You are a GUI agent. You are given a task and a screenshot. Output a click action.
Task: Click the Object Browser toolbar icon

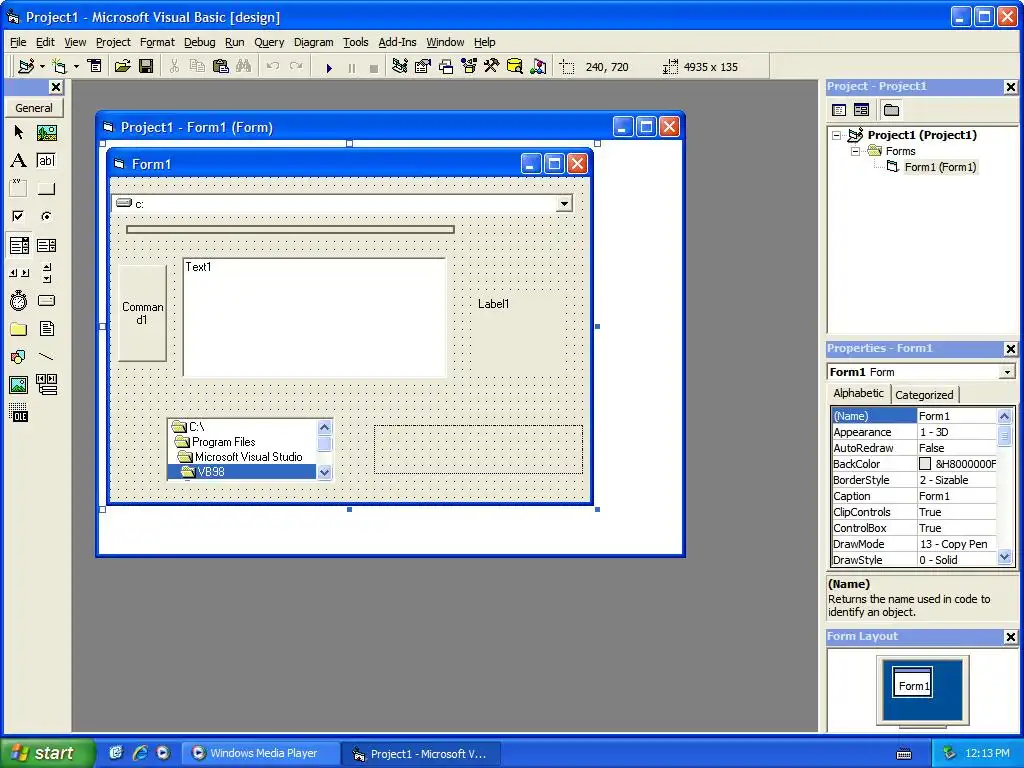(x=469, y=66)
